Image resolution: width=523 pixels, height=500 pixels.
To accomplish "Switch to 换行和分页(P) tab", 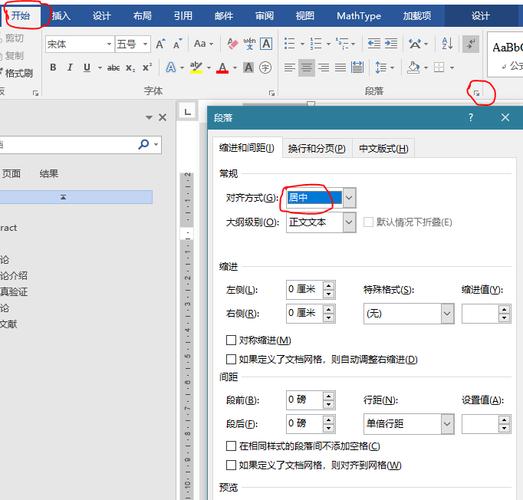I will (x=317, y=148).
